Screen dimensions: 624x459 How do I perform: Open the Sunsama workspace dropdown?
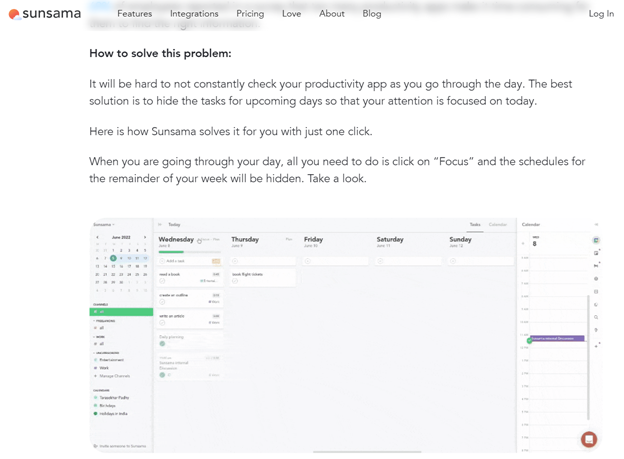point(104,225)
